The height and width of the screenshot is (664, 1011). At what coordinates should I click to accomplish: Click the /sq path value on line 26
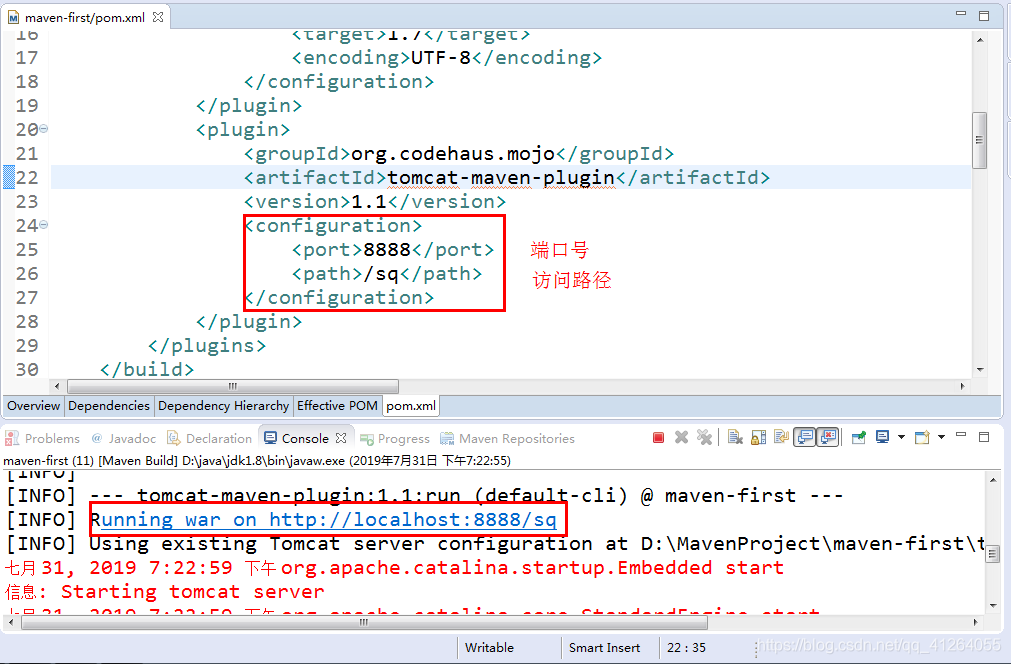point(381,274)
